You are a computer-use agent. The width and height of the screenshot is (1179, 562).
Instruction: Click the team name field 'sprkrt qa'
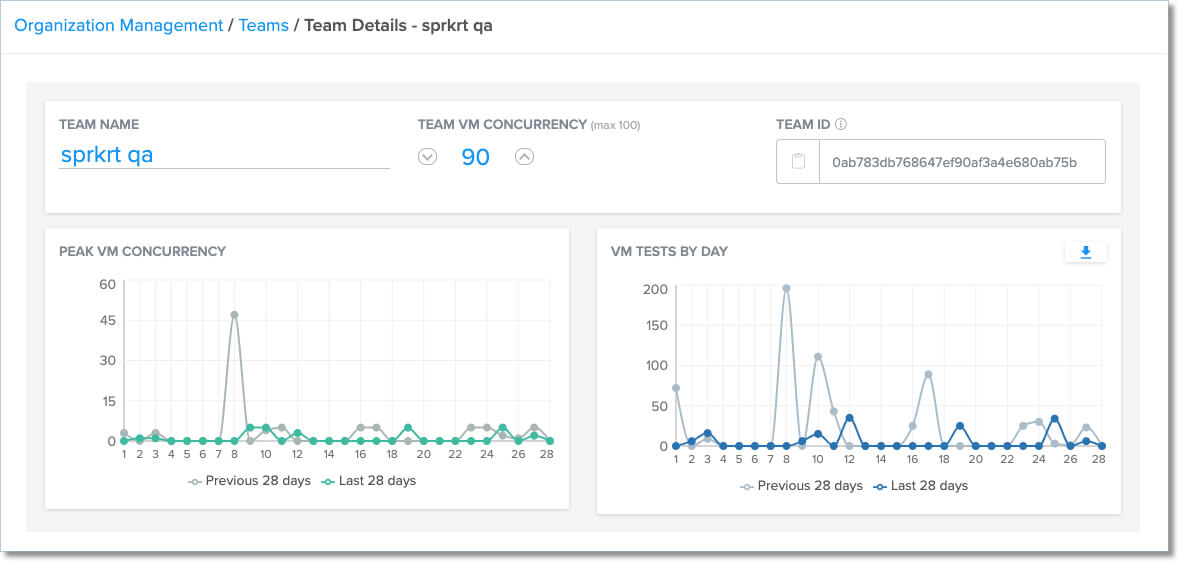(x=223, y=155)
